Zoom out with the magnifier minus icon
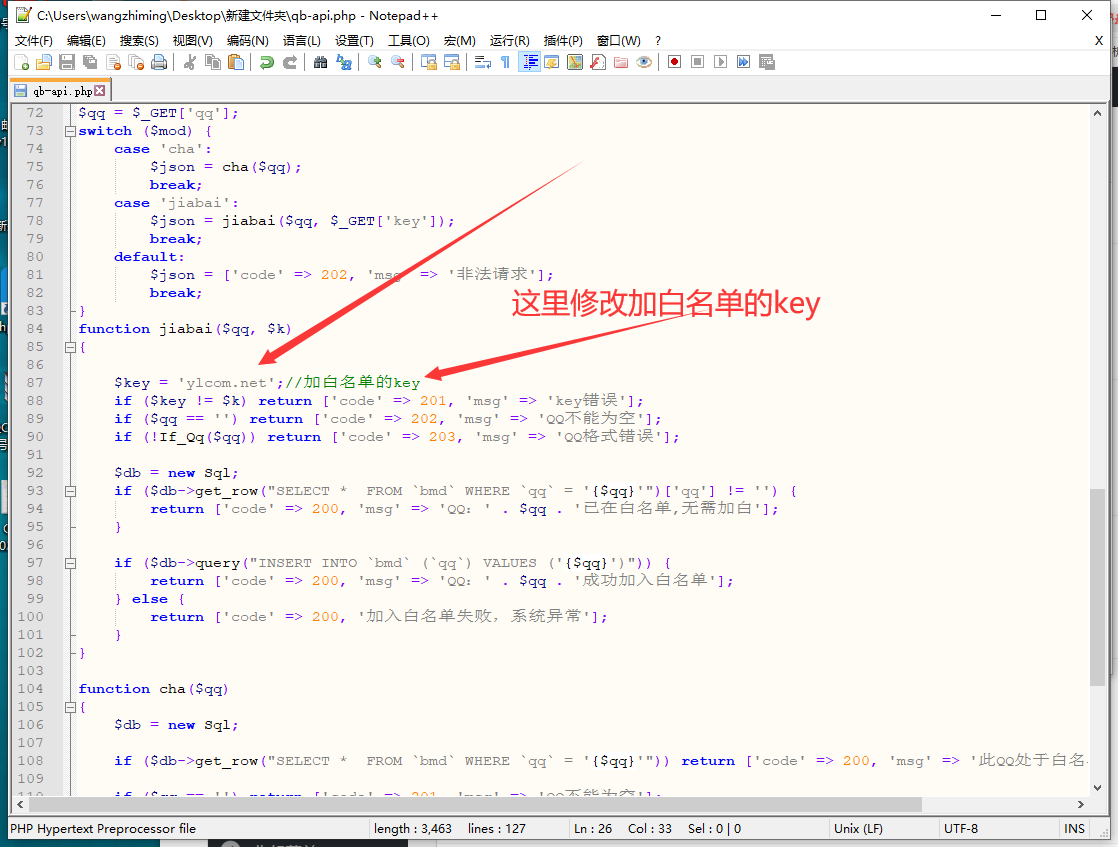 398,63
